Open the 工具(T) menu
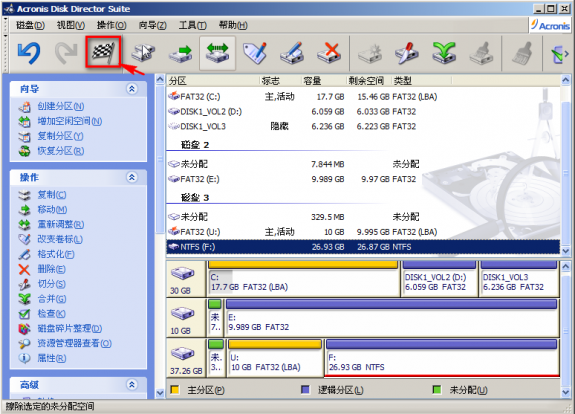Screen dimensions: 575x414 click(193, 25)
